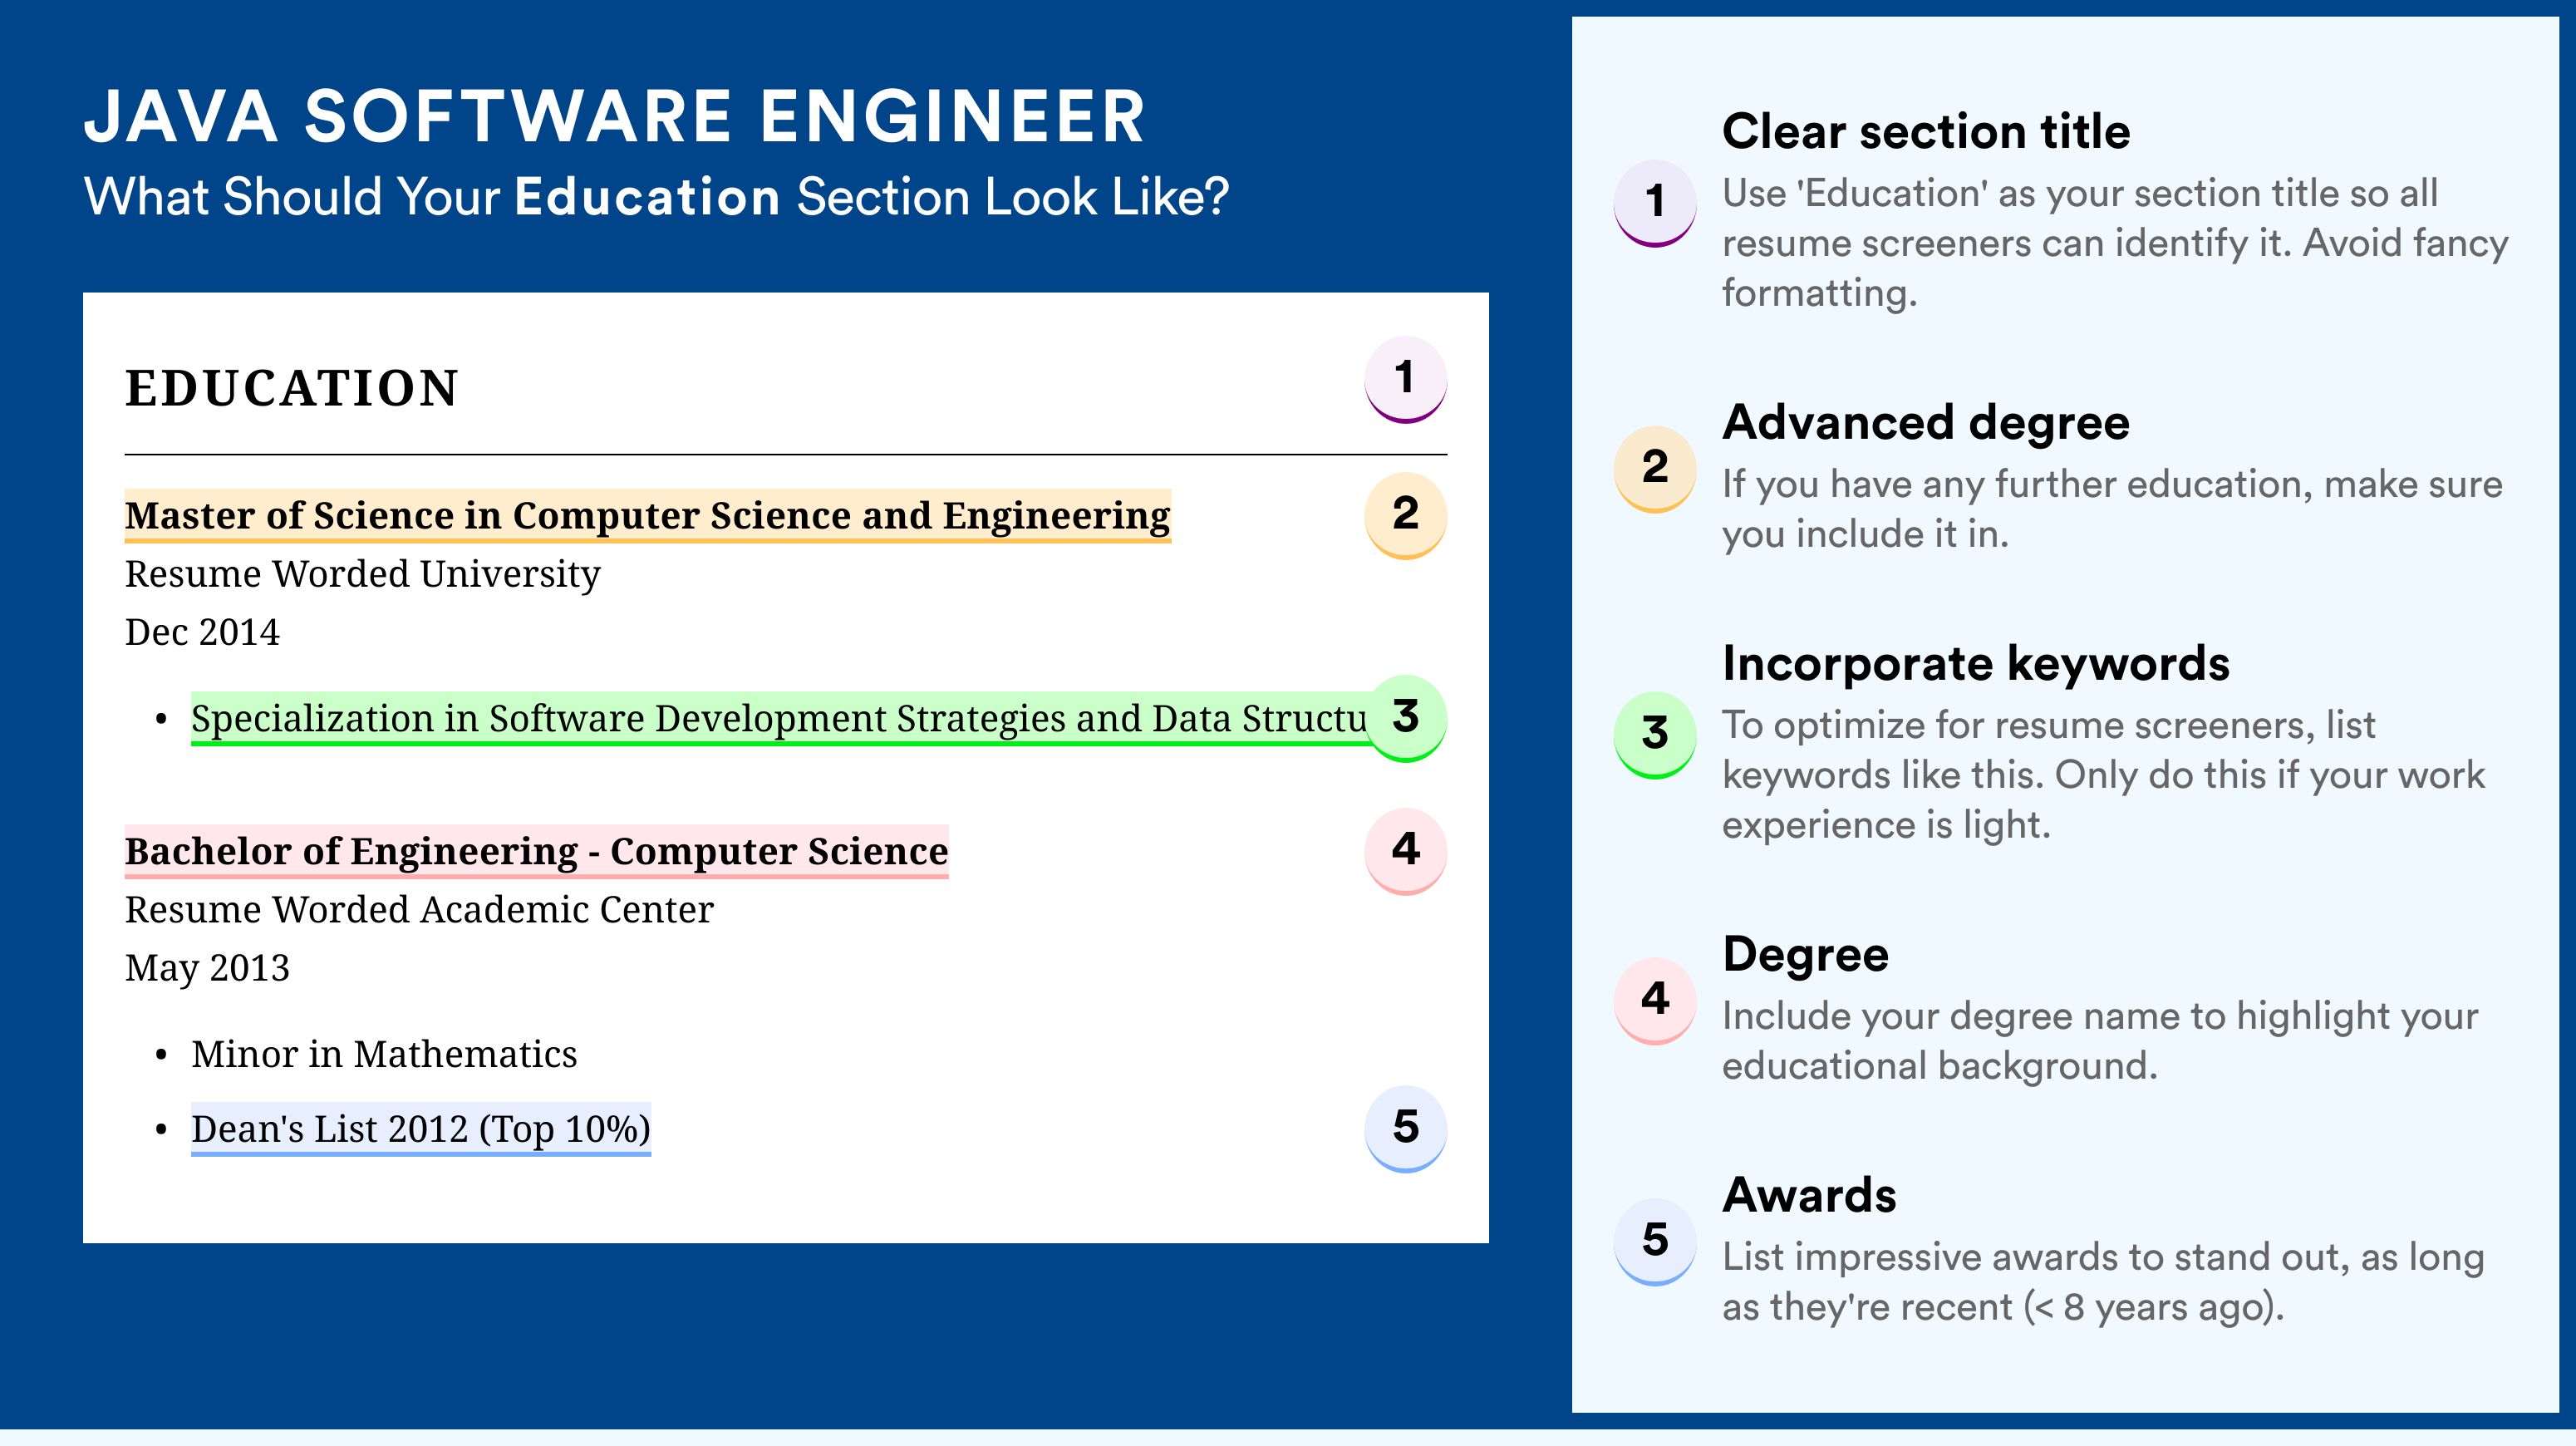Click the purple number 1 badge beside EDUCATION

pyautogui.click(x=1405, y=379)
